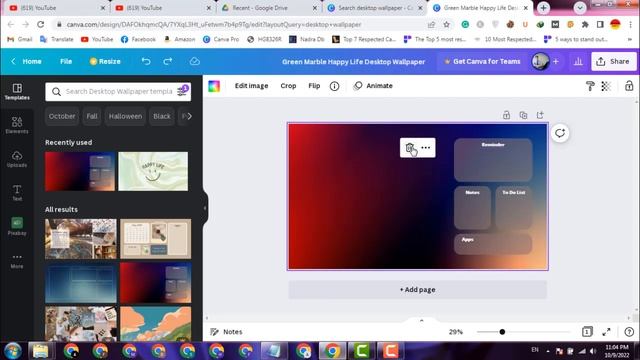Click the fullscreen expand icon
Image resolution: width=640 pixels, height=360 pixels.
(x=607, y=332)
